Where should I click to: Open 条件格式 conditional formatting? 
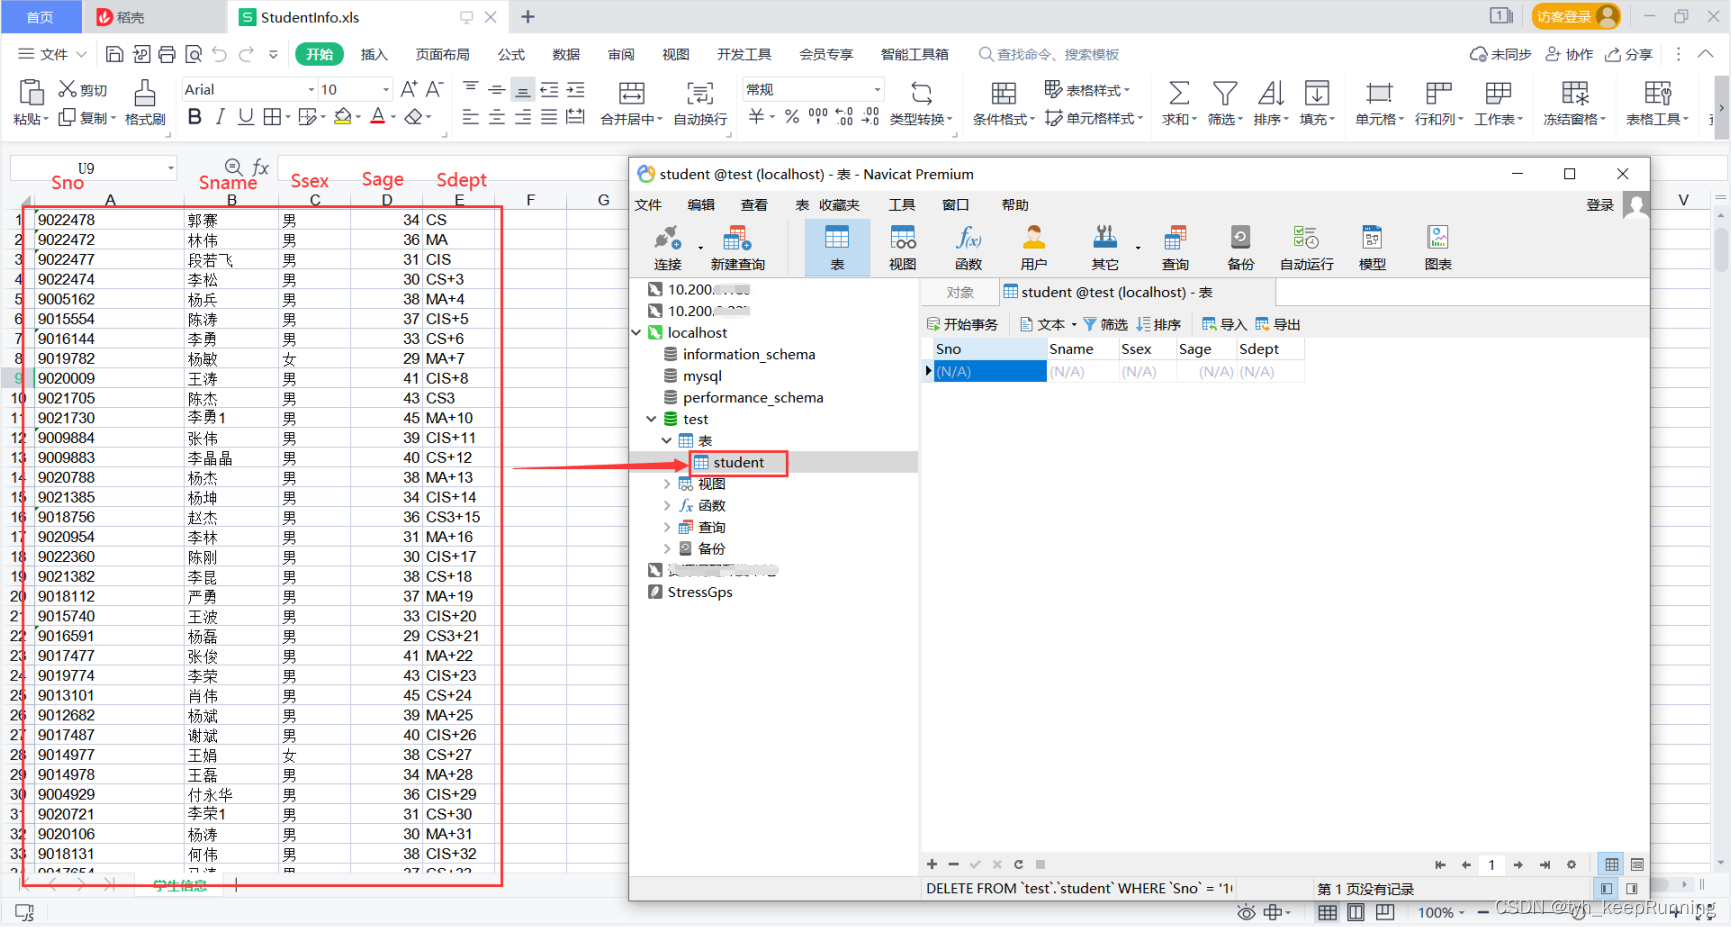[x=1004, y=103]
